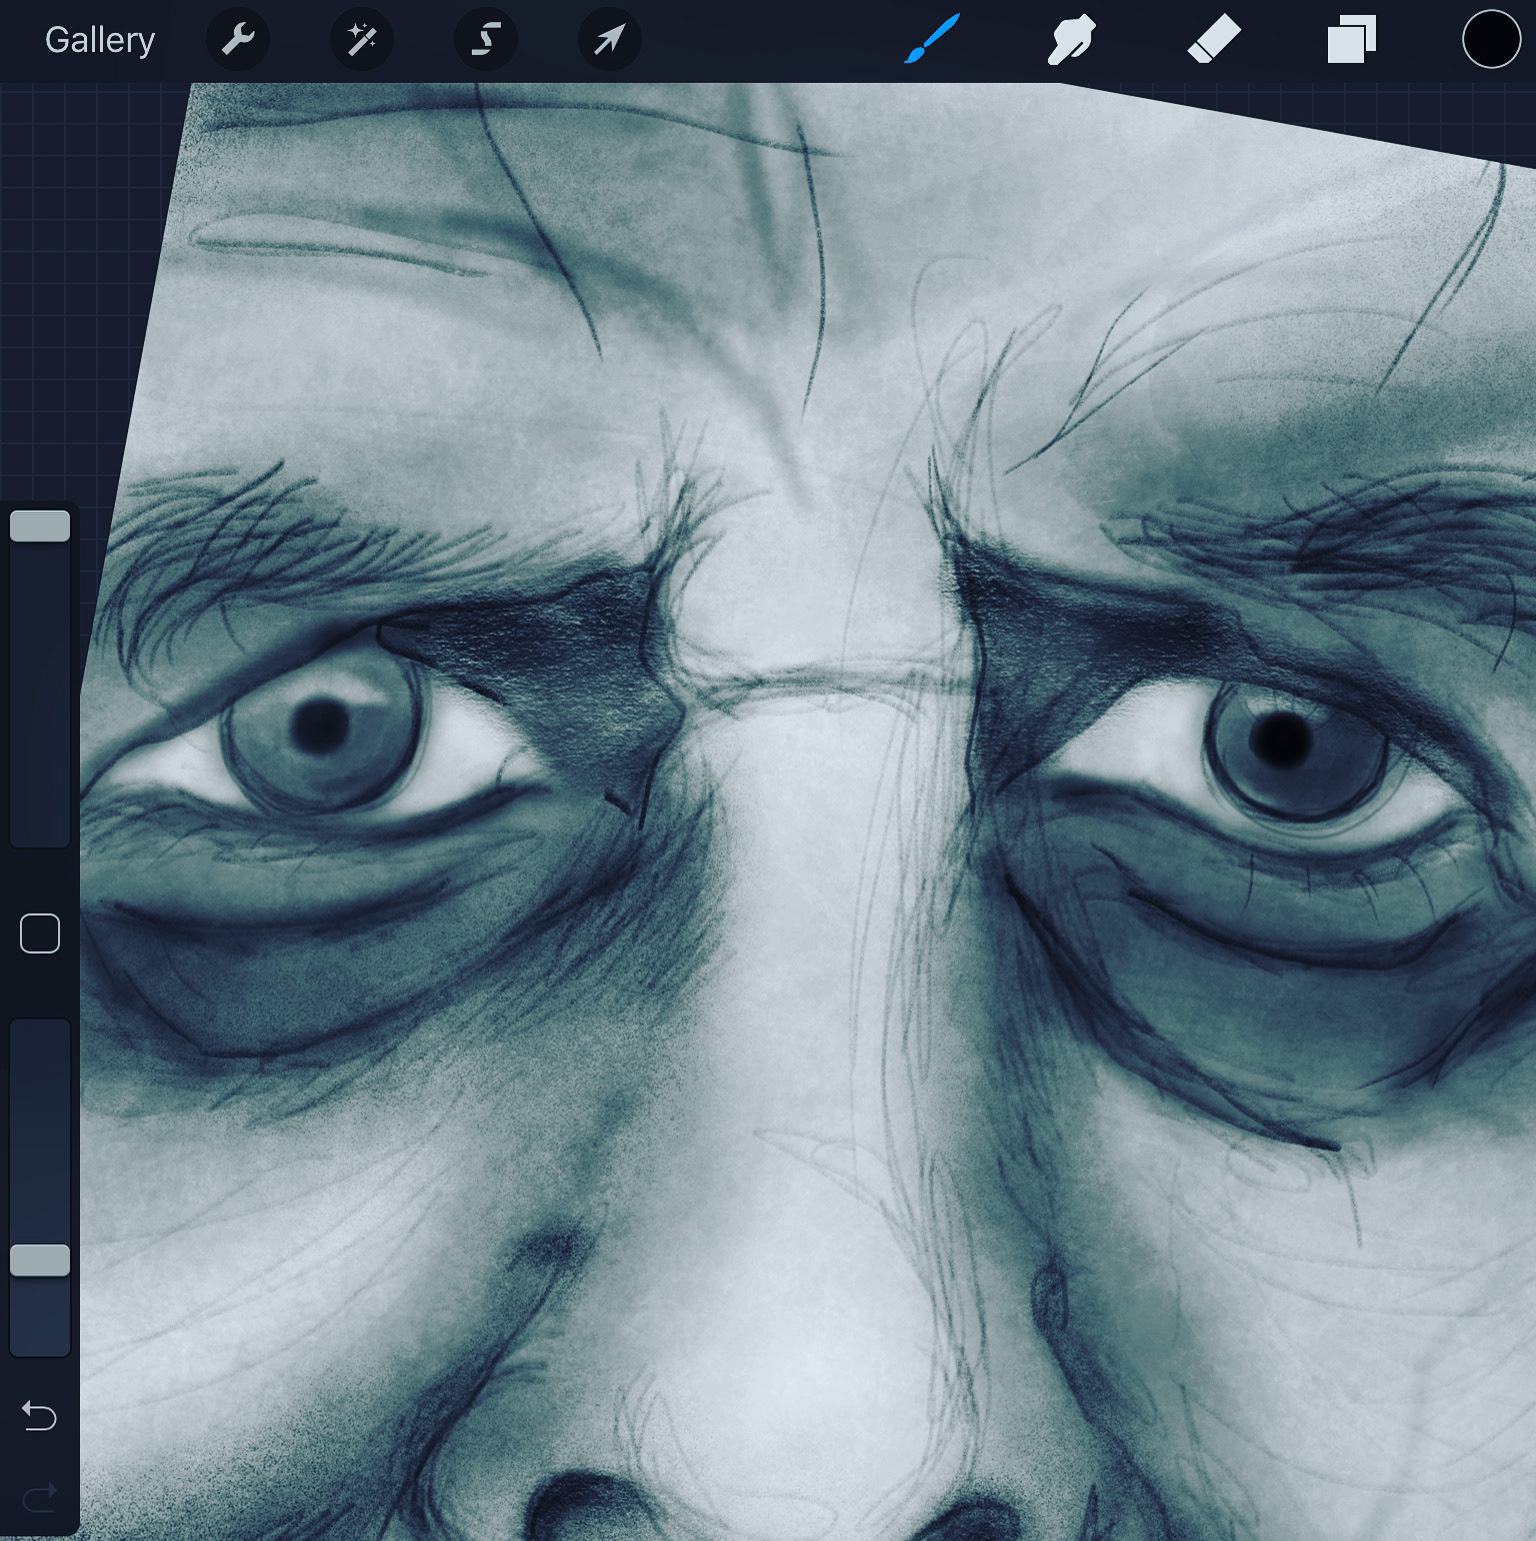Undo the last stroke
The image size is (1536, 1541).
39,1415
